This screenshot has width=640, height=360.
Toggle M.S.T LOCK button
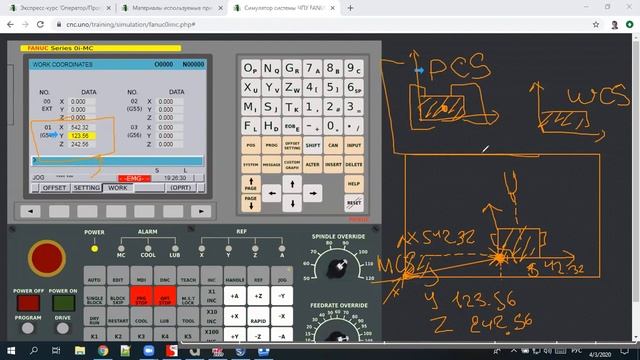[x=188, y=297]
